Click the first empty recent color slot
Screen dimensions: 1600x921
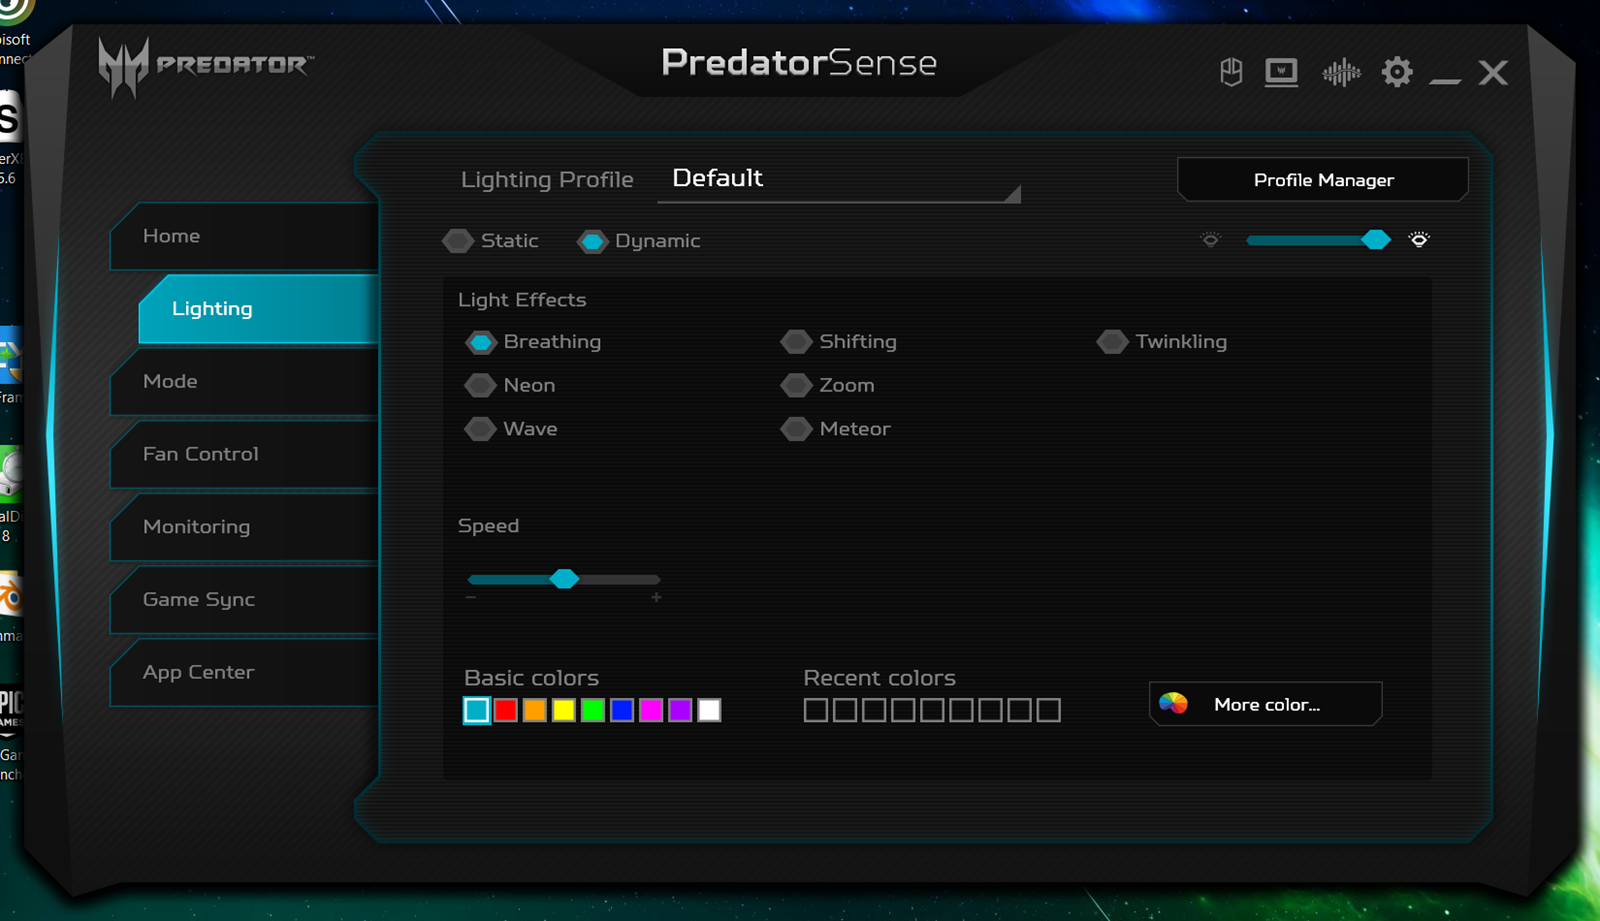(x=816, y=710)
